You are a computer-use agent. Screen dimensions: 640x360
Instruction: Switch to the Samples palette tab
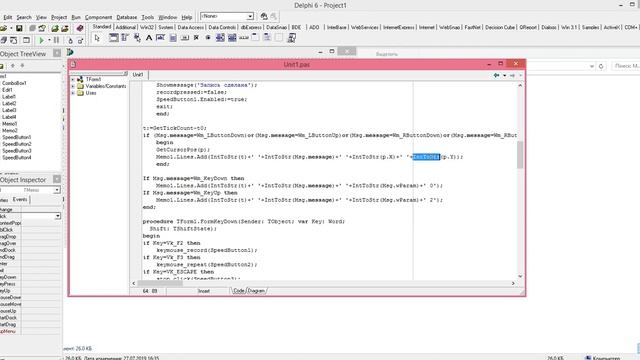point(590,27)
